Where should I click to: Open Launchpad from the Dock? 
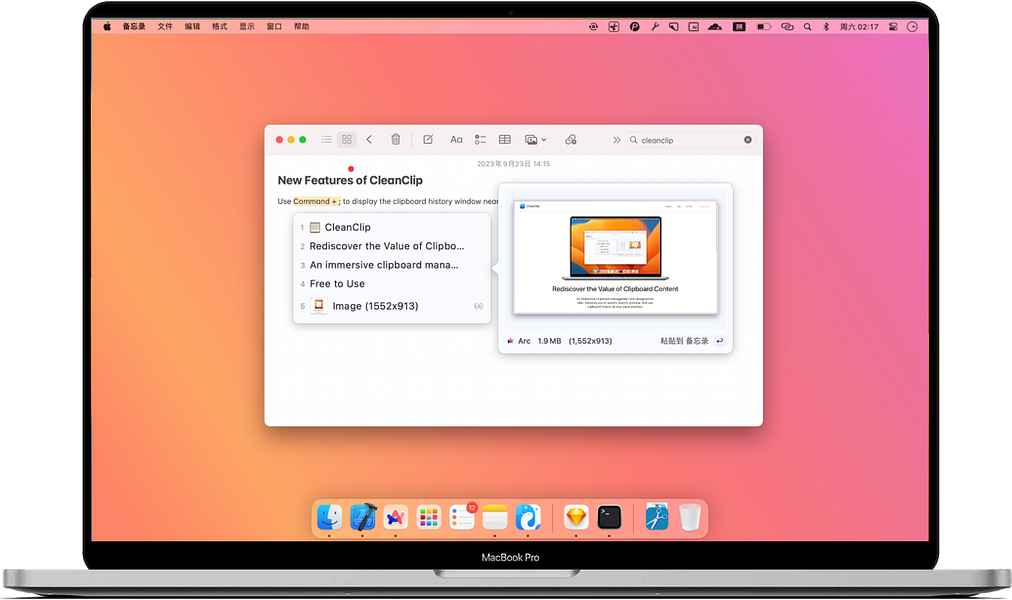click(429, 517)
